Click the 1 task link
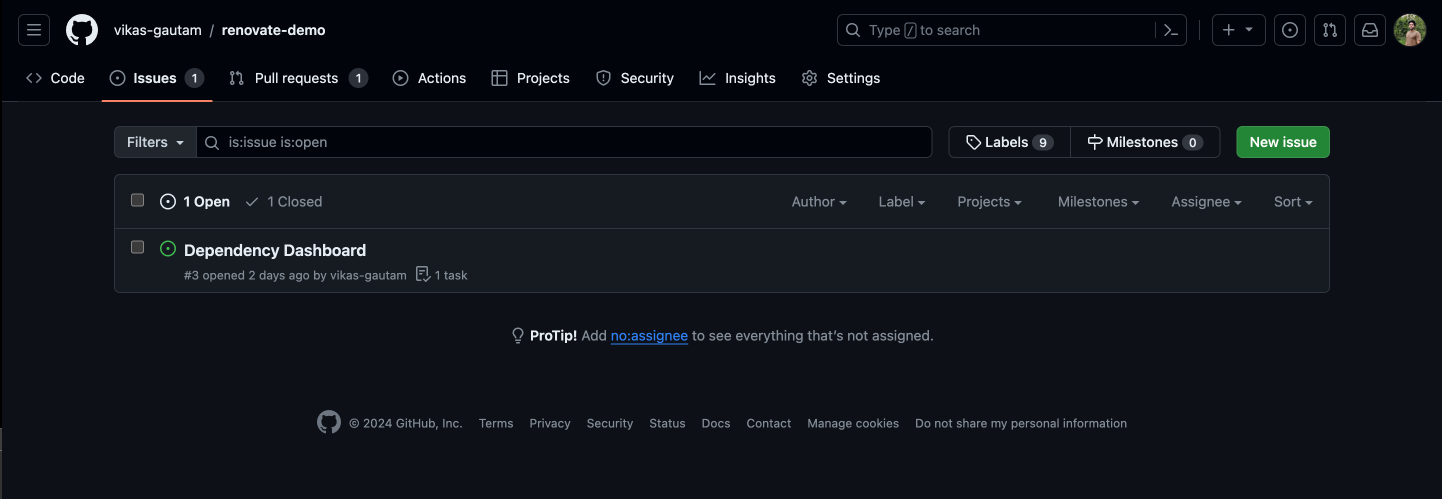The width and height of the screenshot is (1442, 499). (441, 275)
